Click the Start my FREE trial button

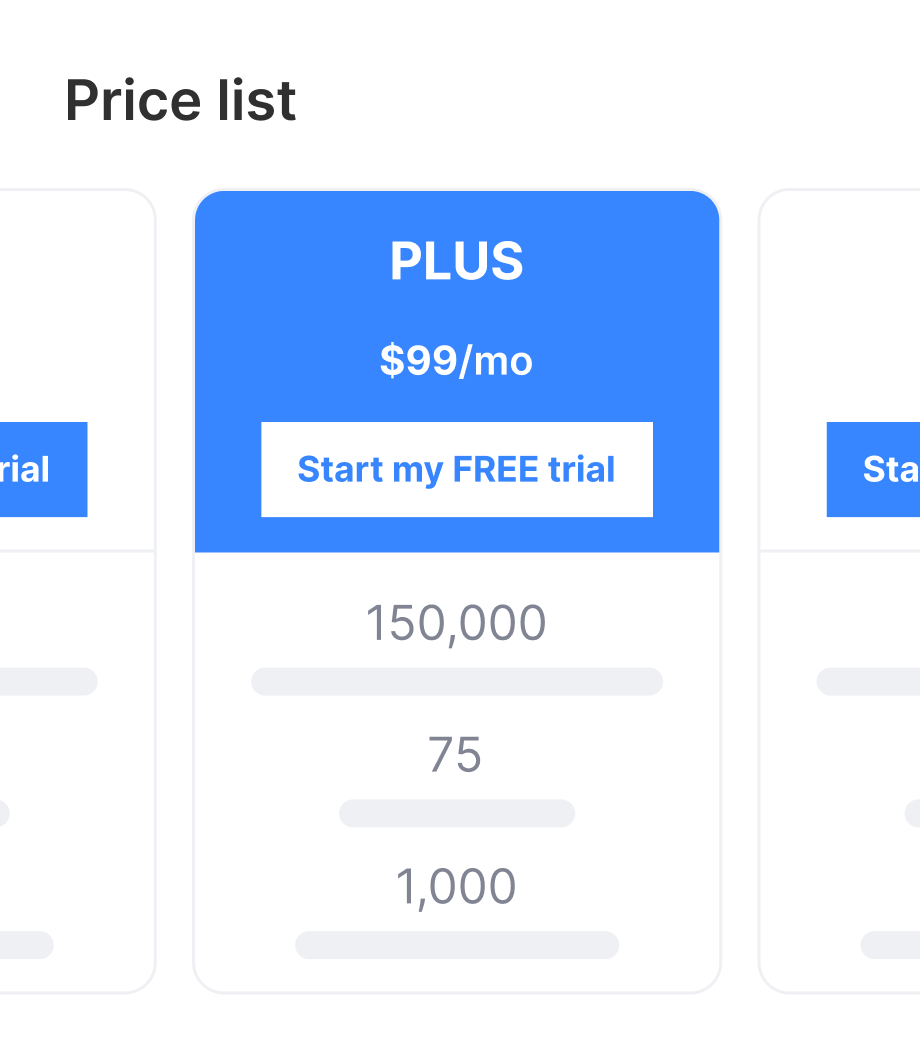tap(456, 469)
